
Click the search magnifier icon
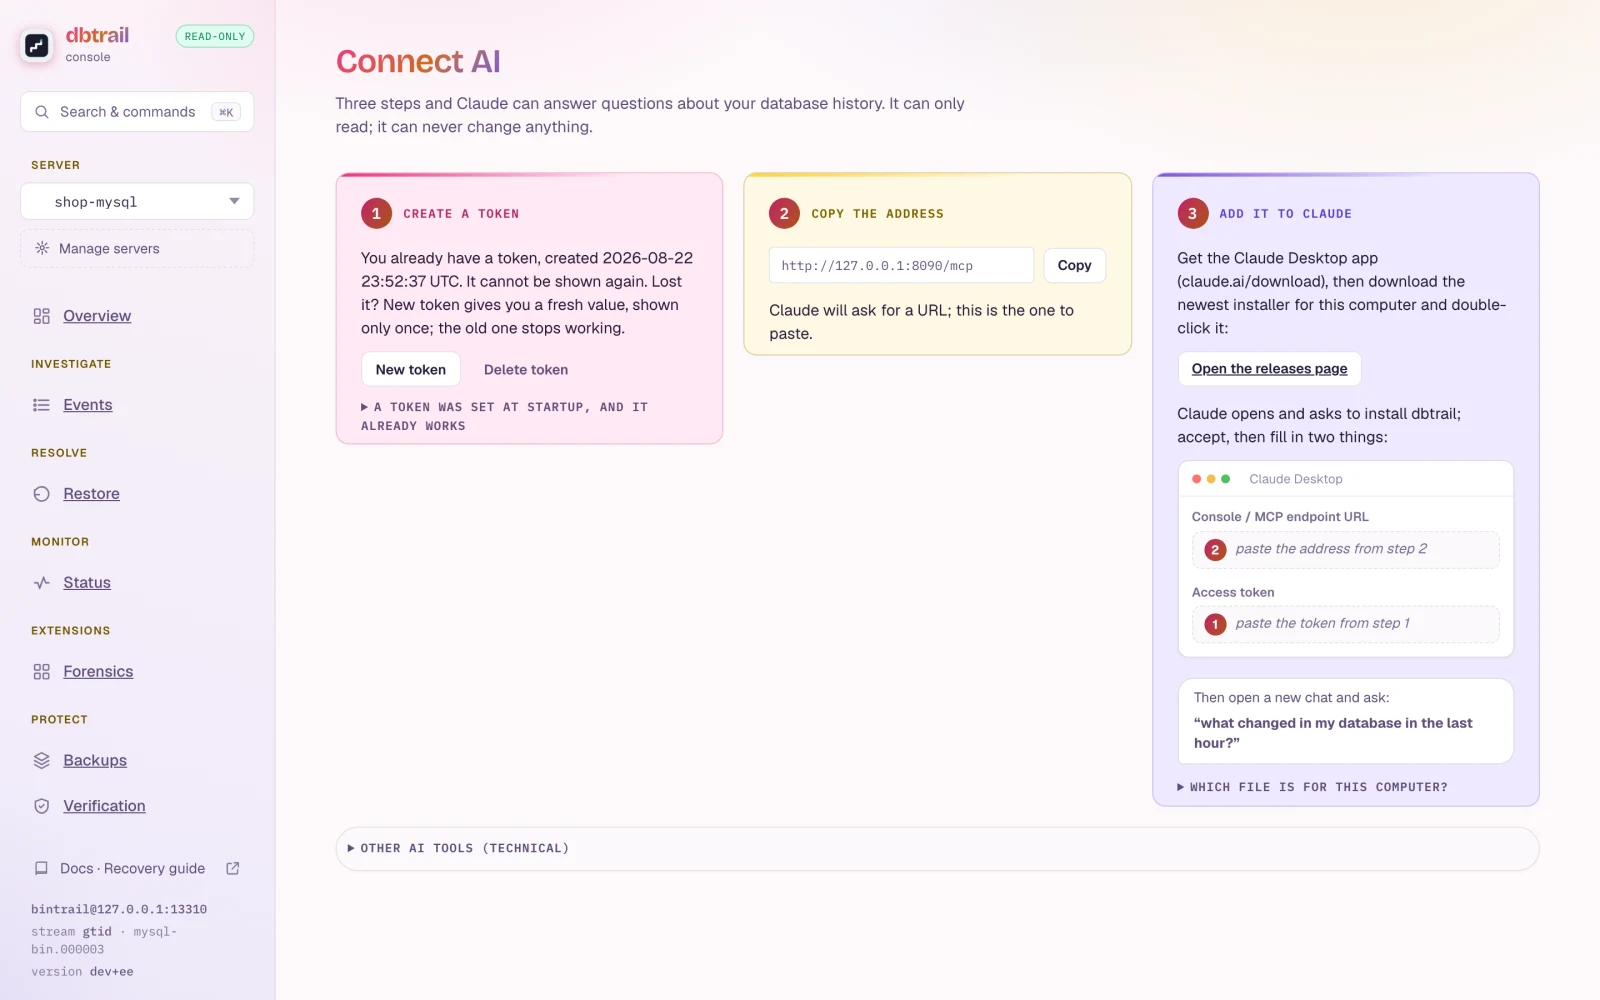[x=42, y=112]
